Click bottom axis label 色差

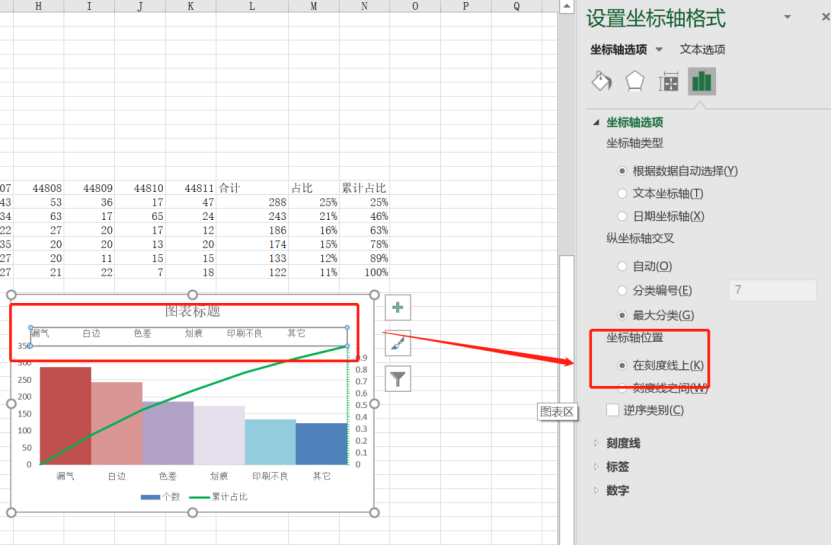[x=167, y=476]
